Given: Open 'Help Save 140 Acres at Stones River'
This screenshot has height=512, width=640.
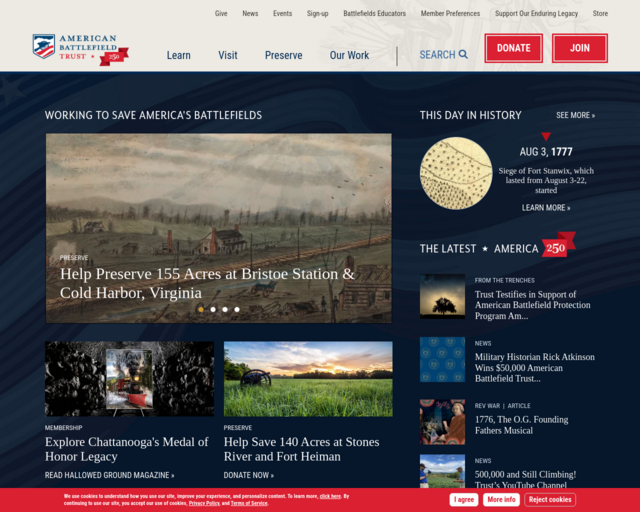Looking at the screenshot, I should 301,449.
